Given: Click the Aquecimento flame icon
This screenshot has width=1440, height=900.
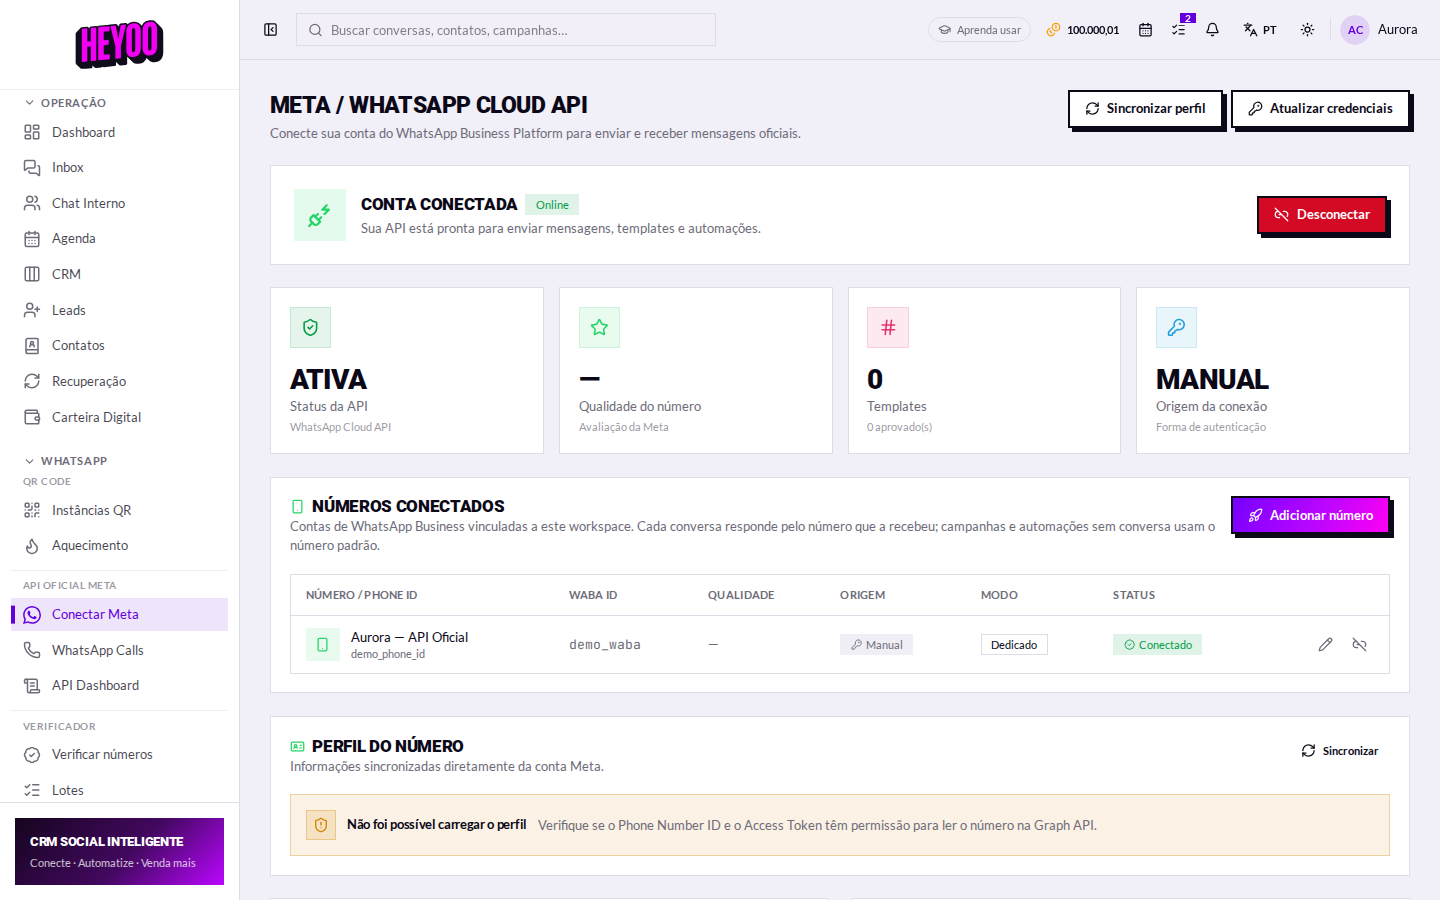Looking at the screenshot, I should pos(32,546).
